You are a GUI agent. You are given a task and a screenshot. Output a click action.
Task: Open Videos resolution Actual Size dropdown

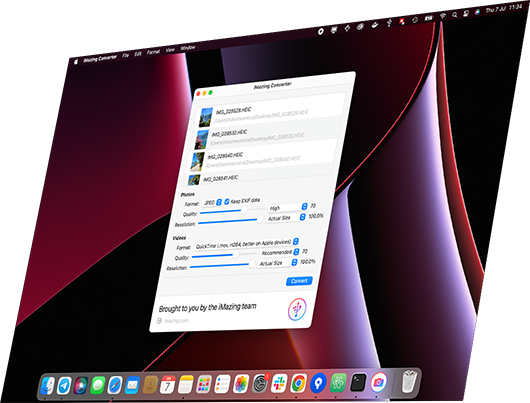[x=278, y=263]
